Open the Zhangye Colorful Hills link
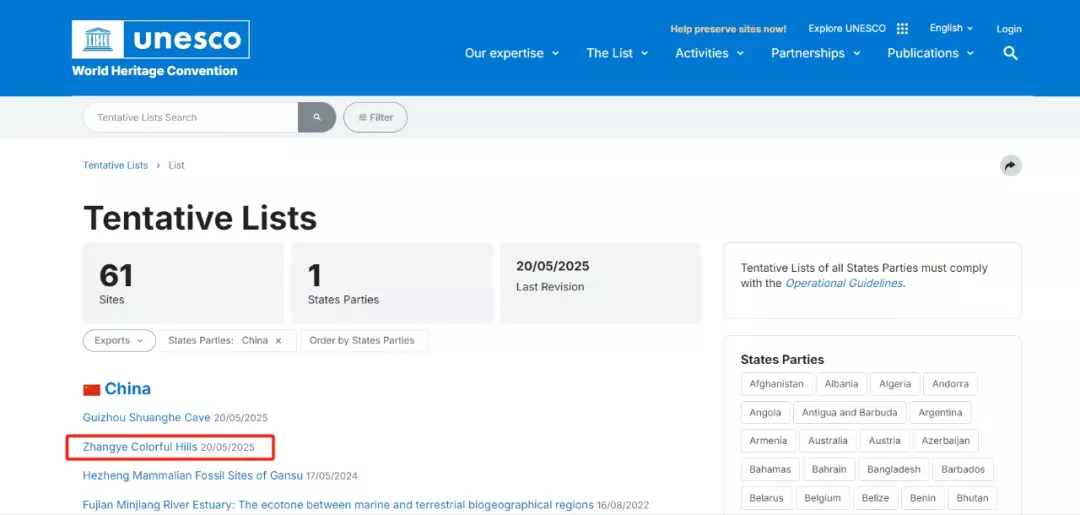This screenshot has height=515, width=1080. coord(140,447)
